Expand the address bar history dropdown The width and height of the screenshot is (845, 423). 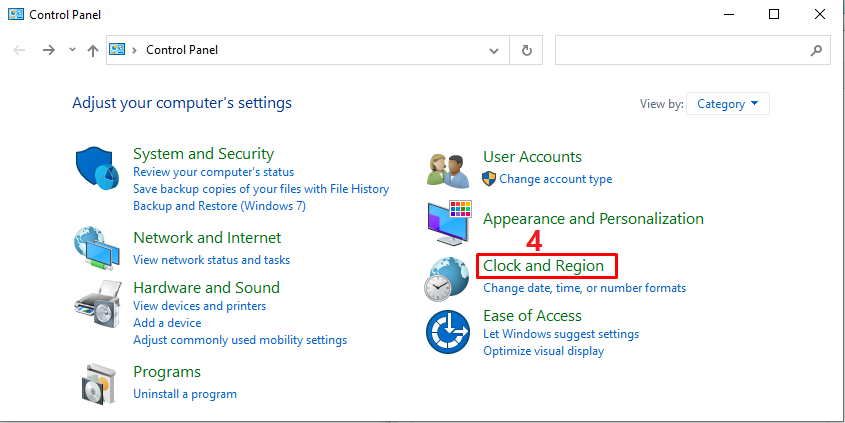point(494,50)
